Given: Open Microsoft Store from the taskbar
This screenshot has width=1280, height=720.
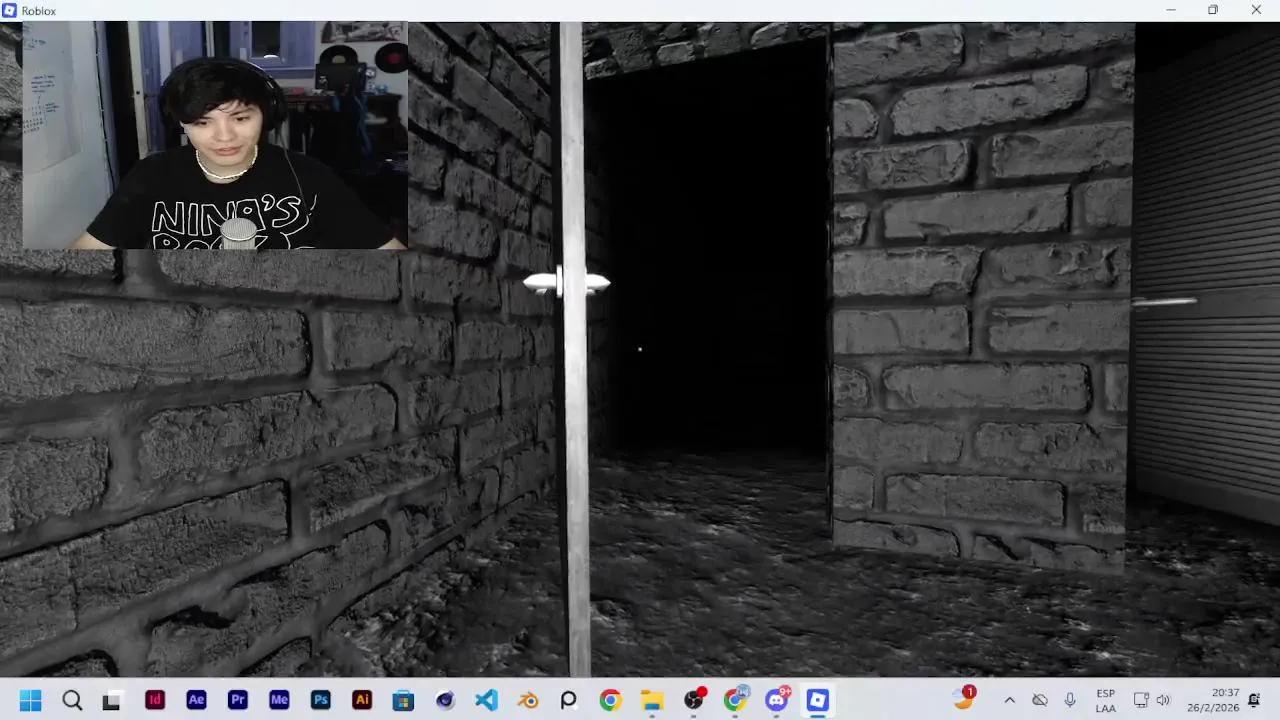Looking at the screenshot, I should (x=403, y=700).
